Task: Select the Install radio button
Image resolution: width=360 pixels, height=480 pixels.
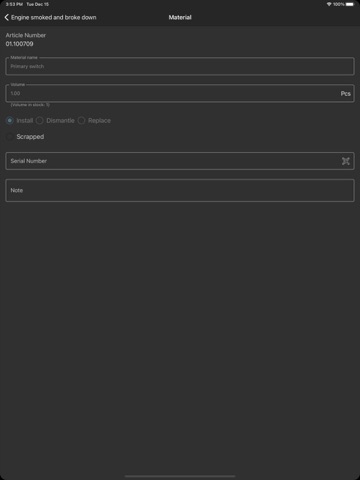Action: click(x=10, y=120)
